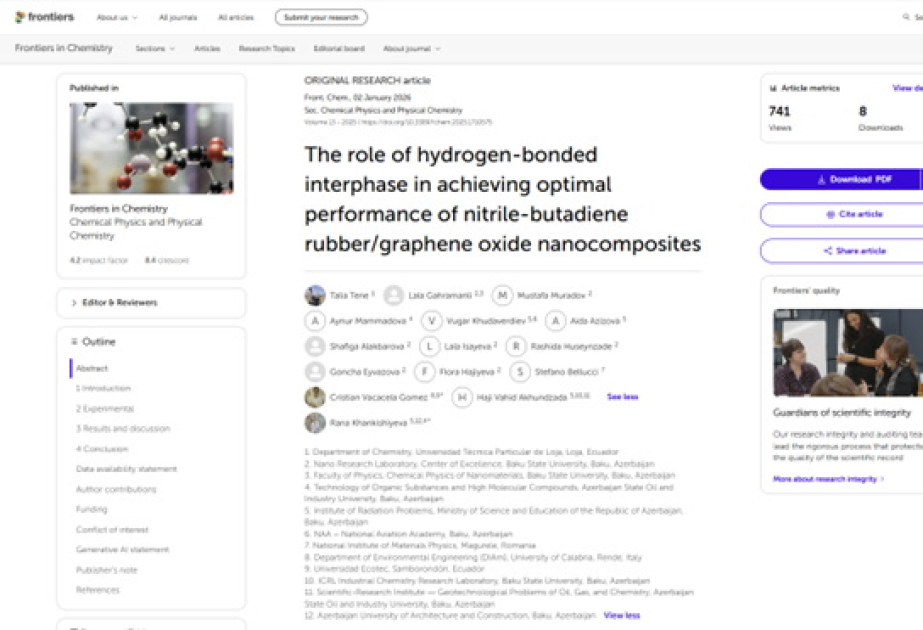Click Aida Azizova A avatar

555,321
